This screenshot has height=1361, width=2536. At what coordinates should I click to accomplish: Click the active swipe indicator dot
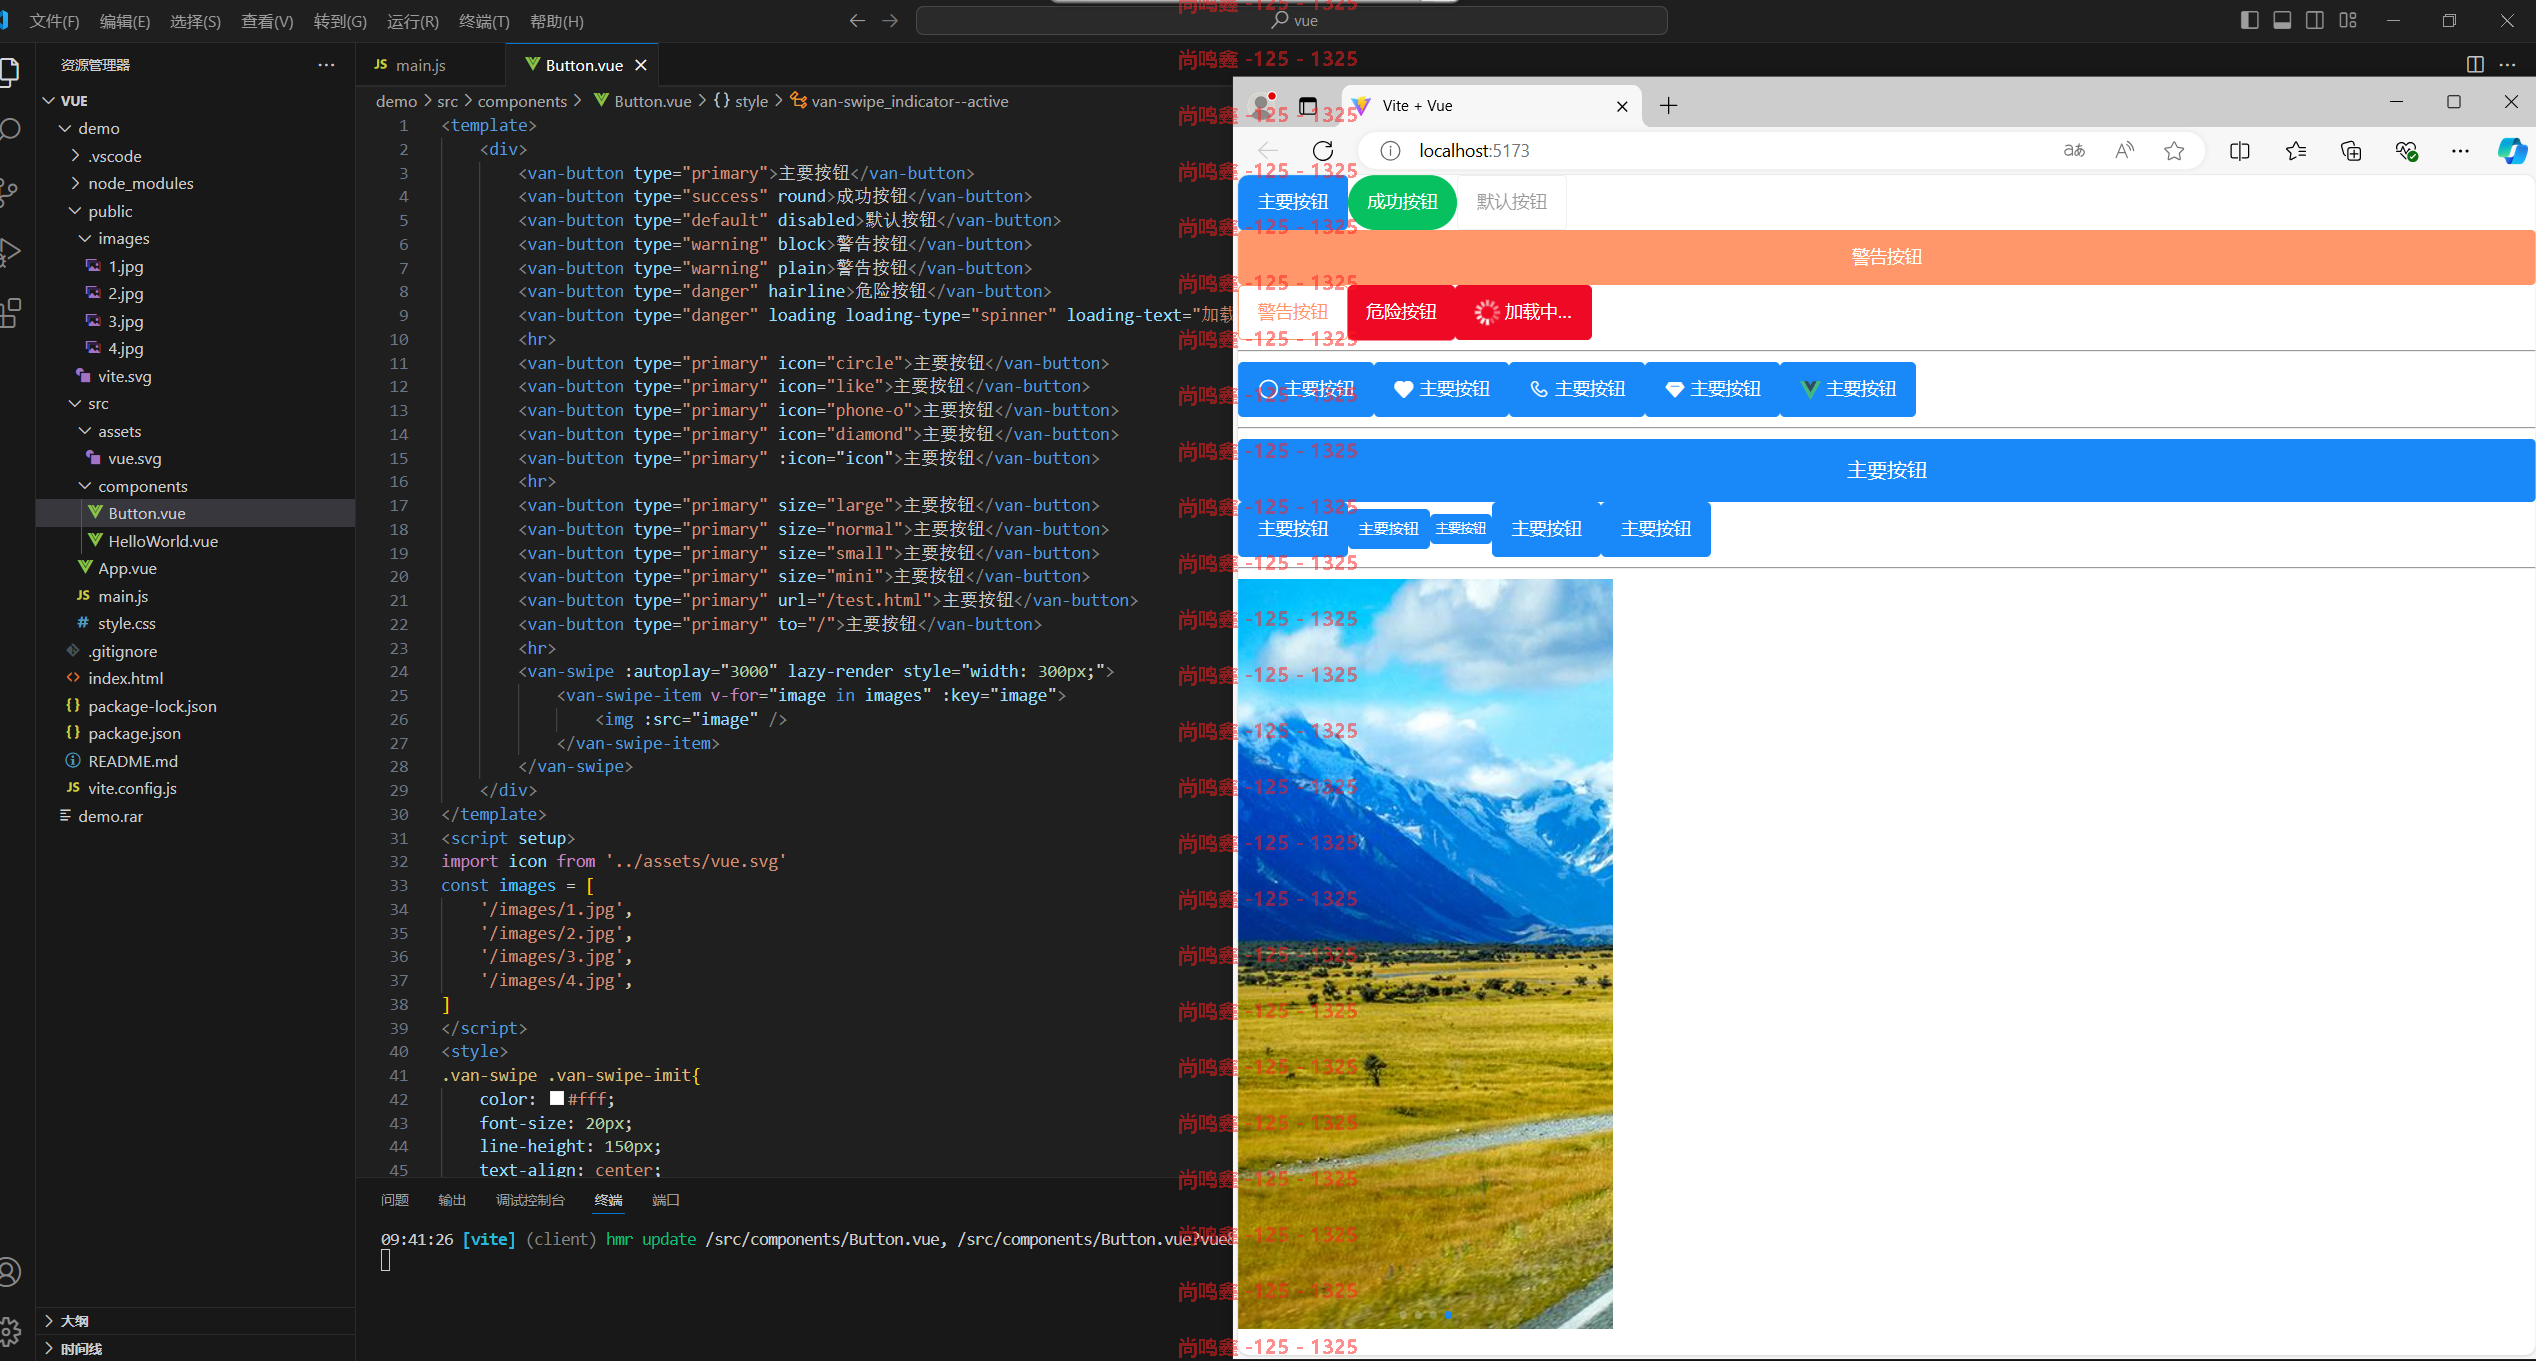[x=1448, y=1315]
